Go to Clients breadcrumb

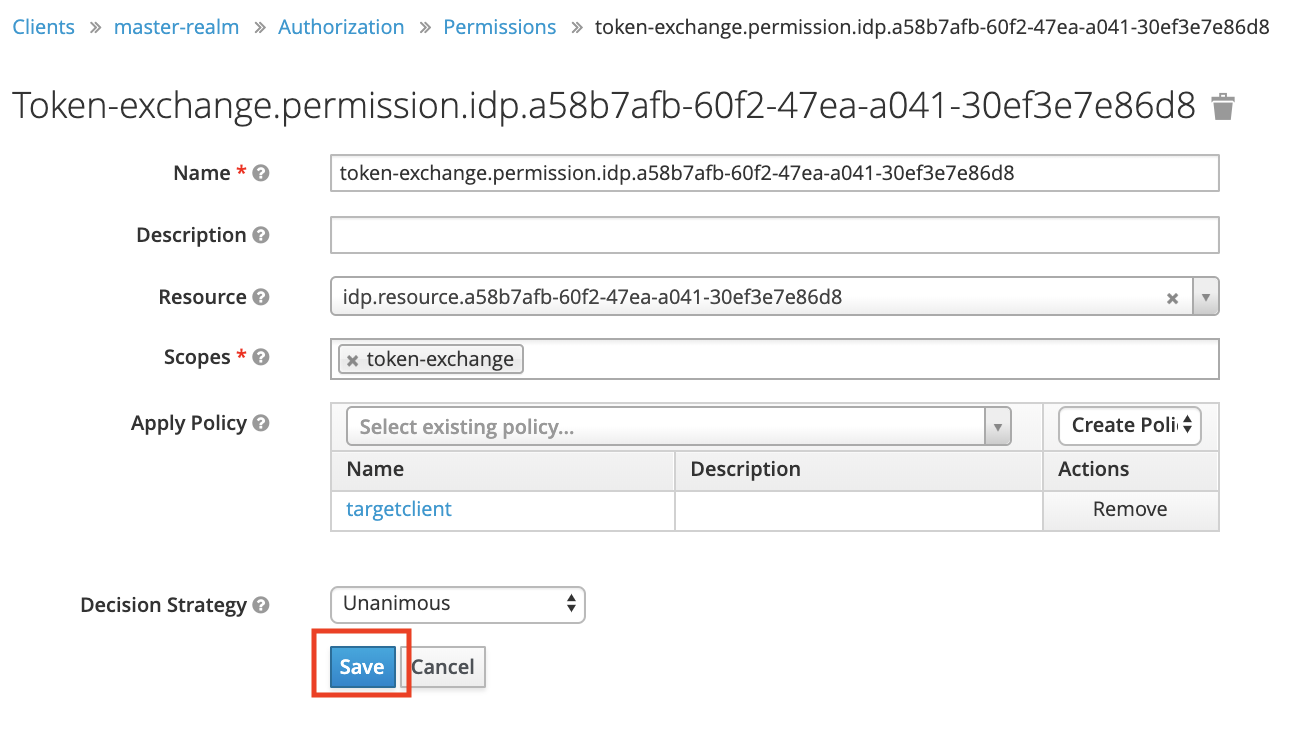43,27
